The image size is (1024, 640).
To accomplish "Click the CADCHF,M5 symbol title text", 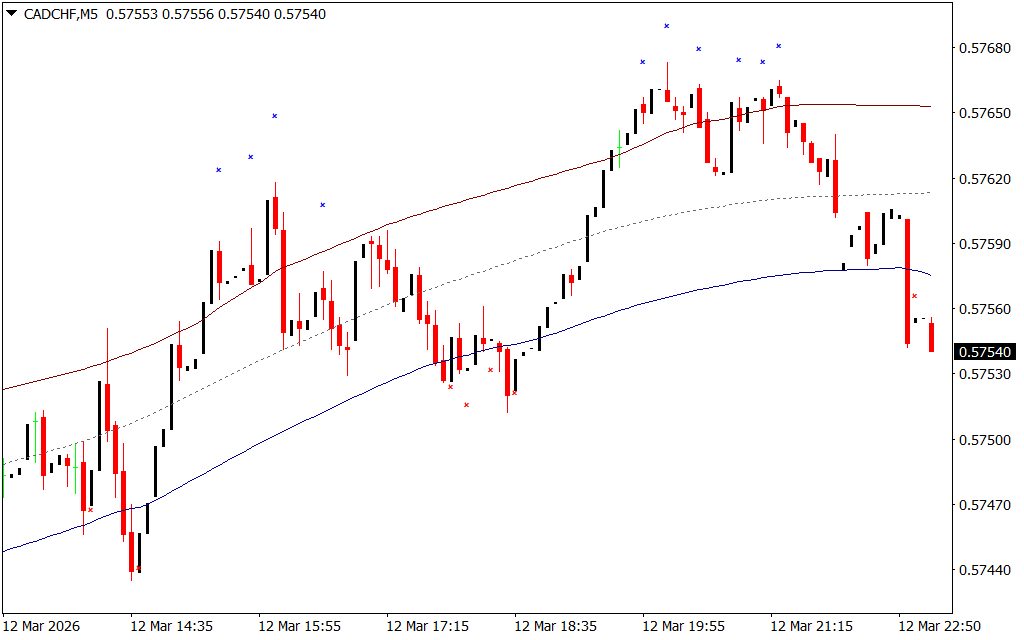I will point(61,14).
